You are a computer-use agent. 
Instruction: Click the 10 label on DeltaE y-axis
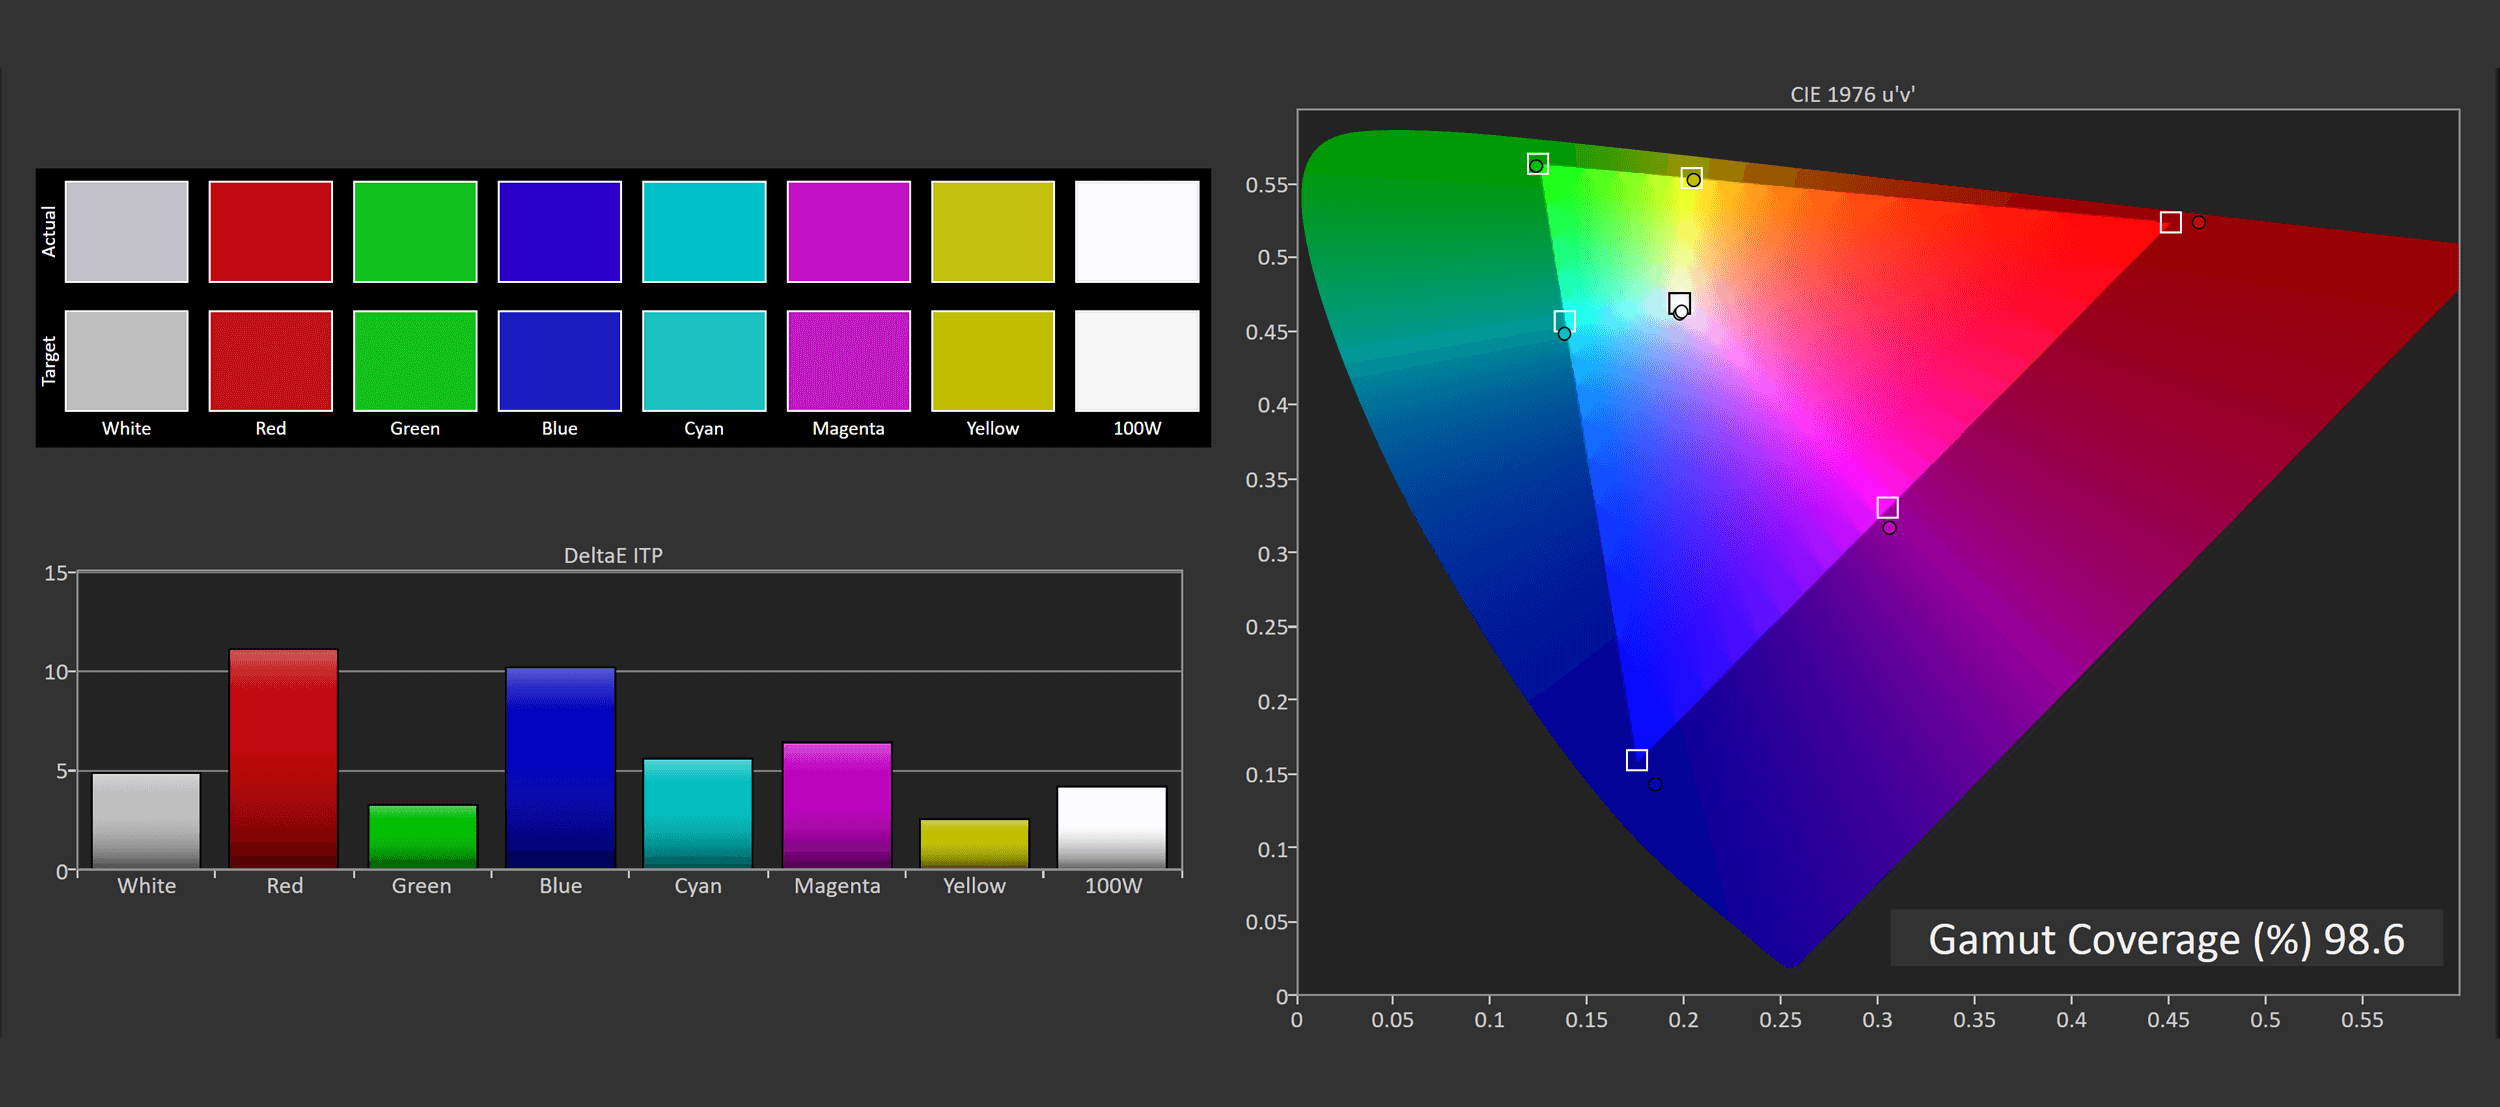55,672
